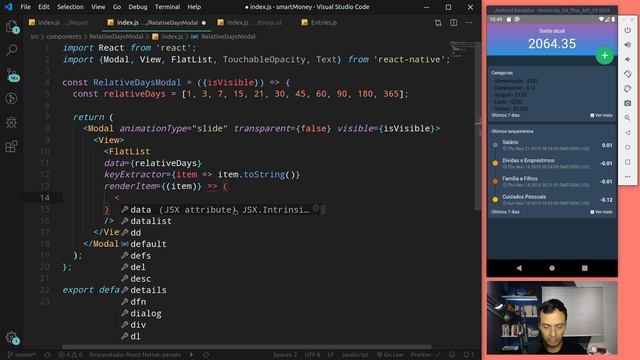
Task: Click unsaved dot on RelativeDaysModal tab
Action: pyautogui.click(x=204, y=23)
